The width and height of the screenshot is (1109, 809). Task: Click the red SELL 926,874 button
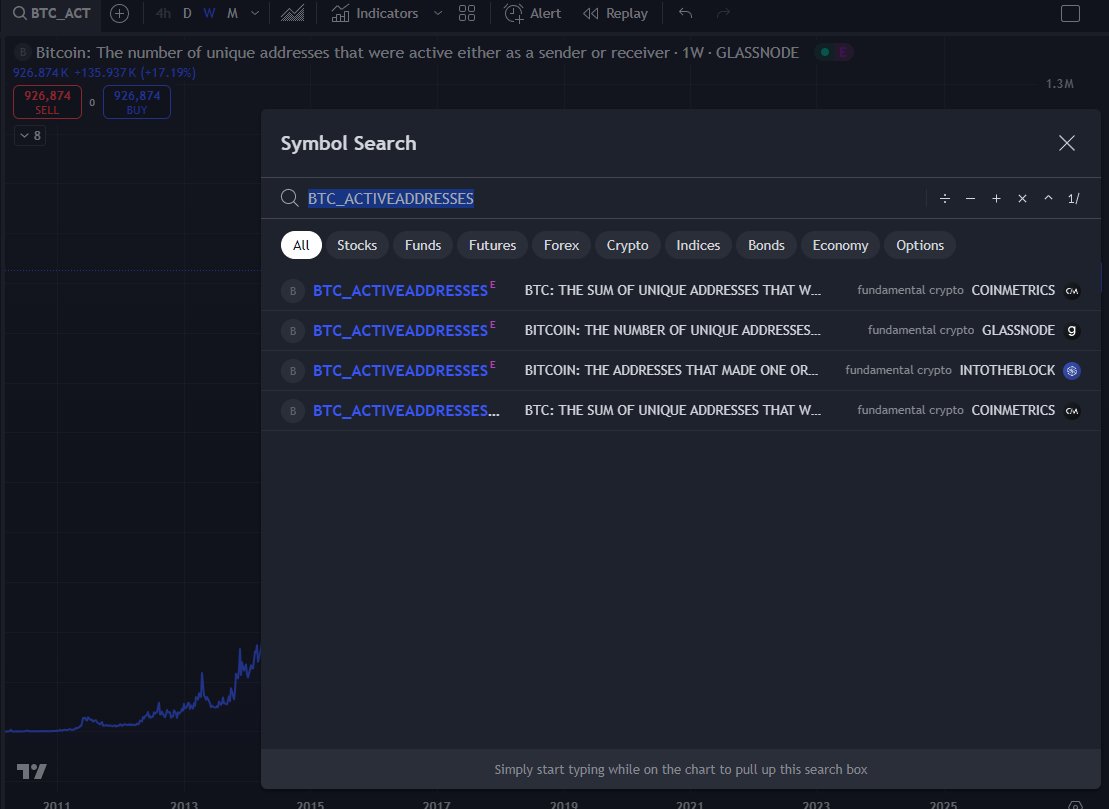pyautogui.click(x=47, y=102)
